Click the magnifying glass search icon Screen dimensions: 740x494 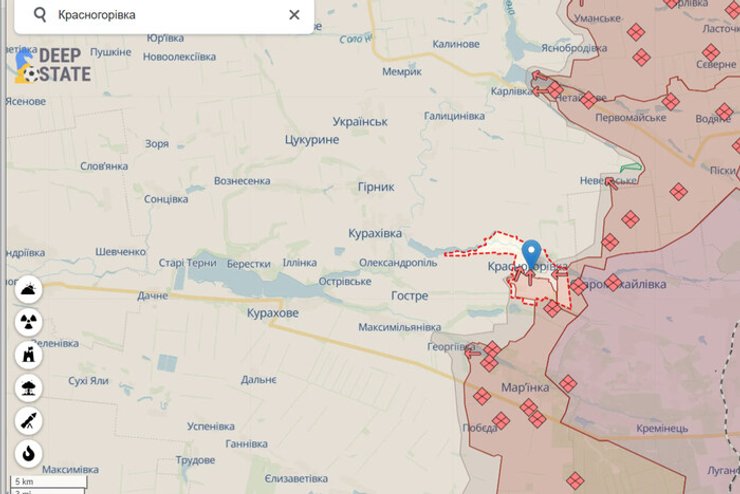[x=40, y=15]
